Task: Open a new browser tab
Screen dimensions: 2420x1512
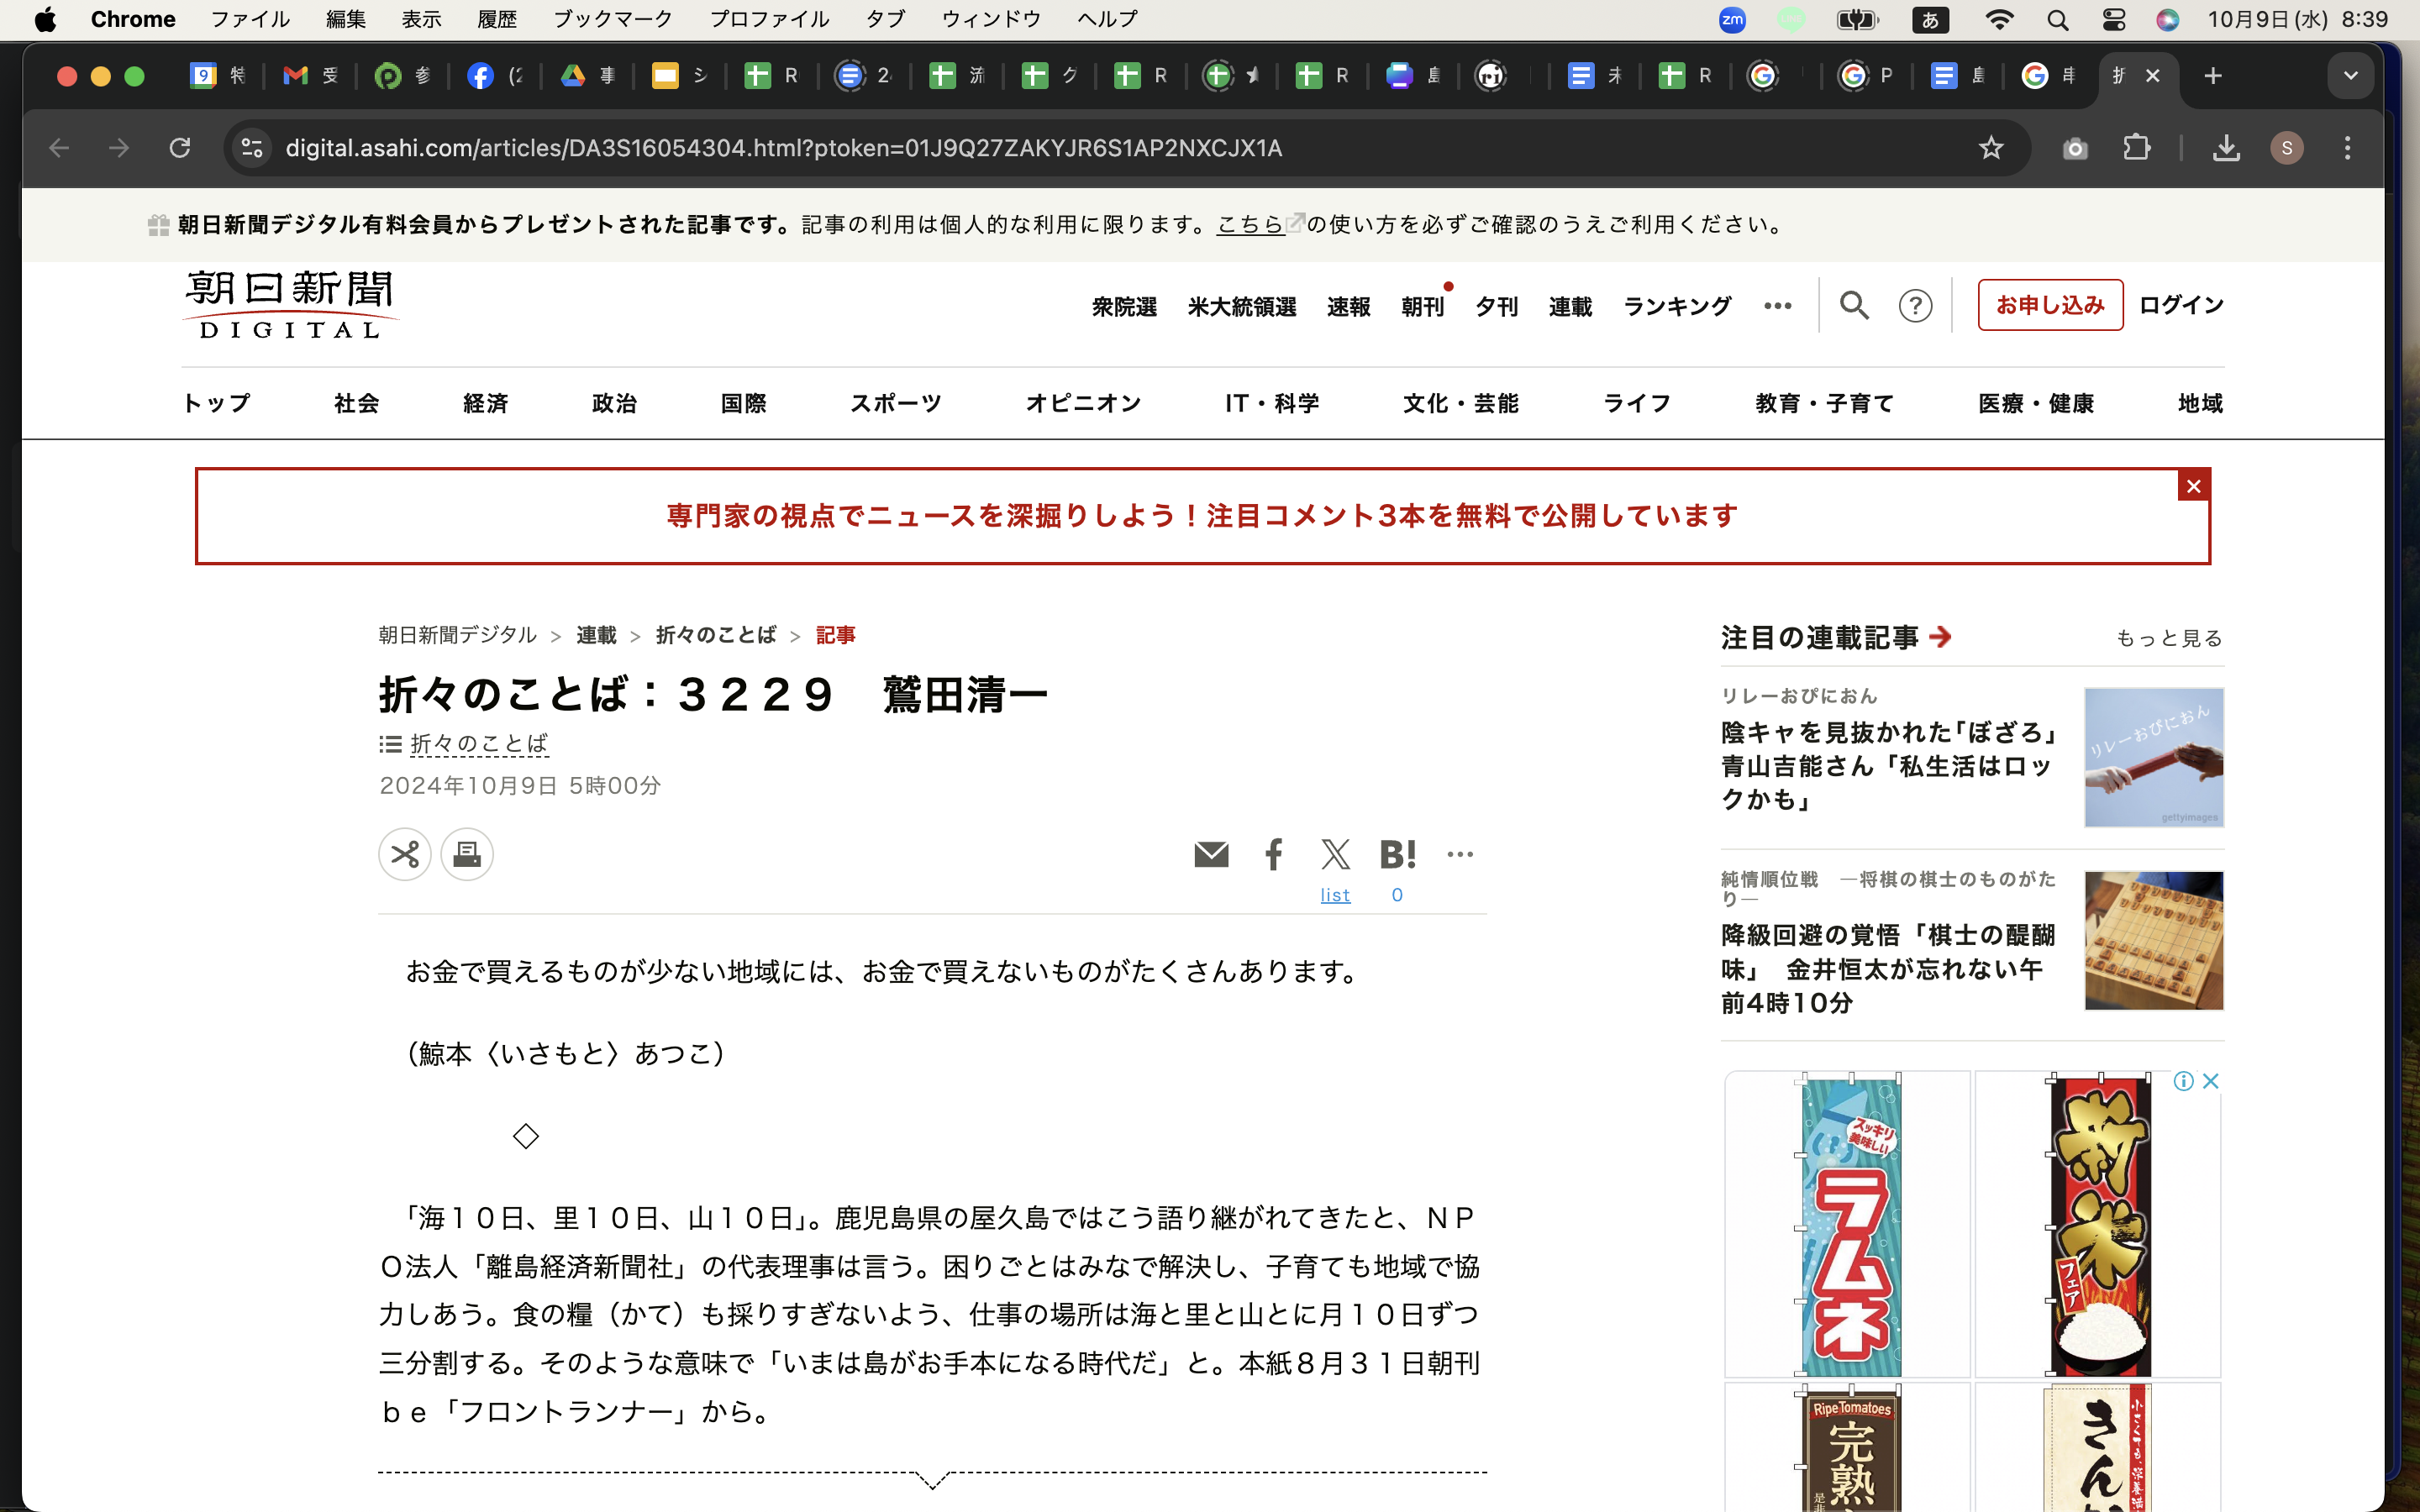Action: pyautogui.click(x=2213, y=76)
